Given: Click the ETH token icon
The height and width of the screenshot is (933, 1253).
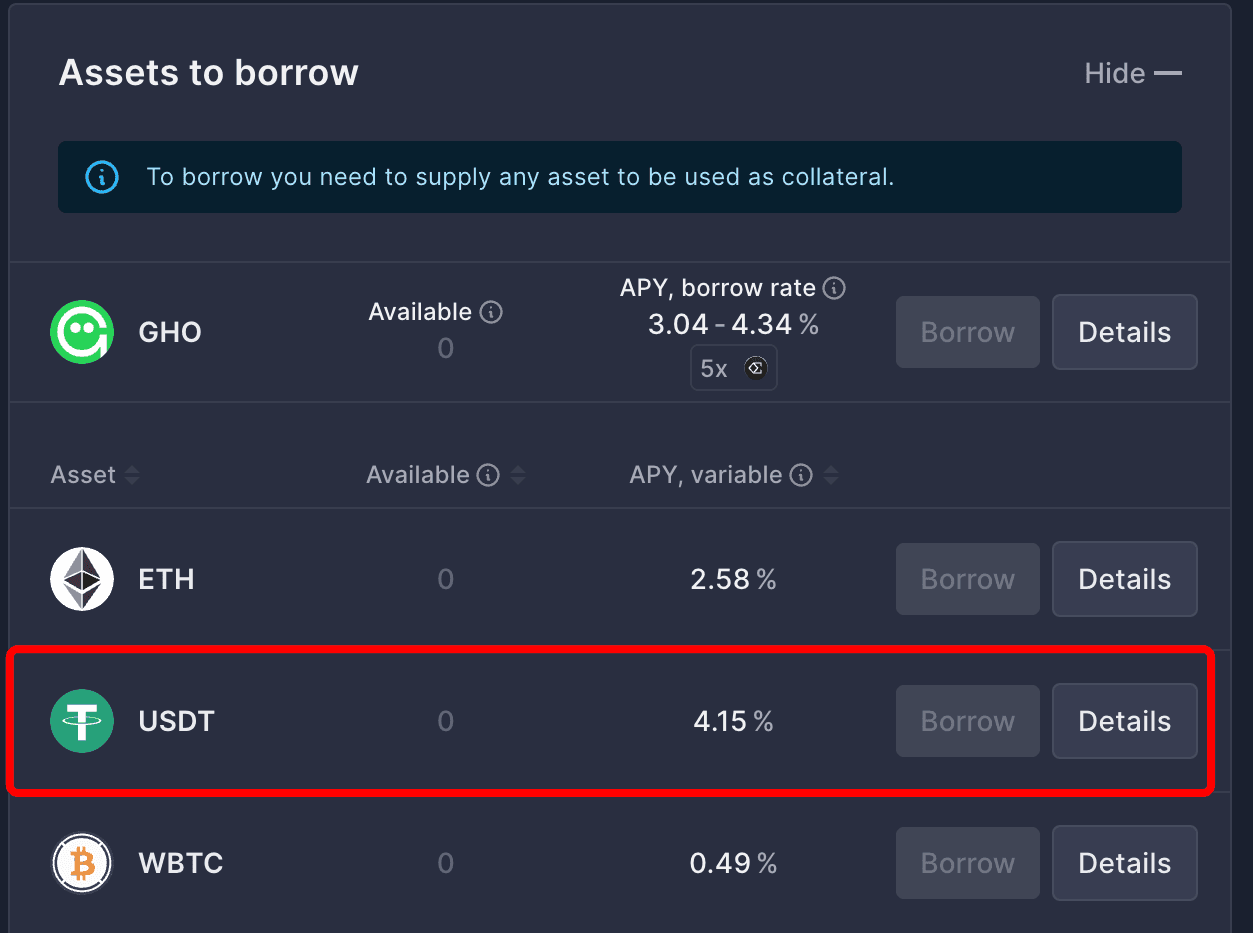Looking at the screenshot, I should (82, 579).
